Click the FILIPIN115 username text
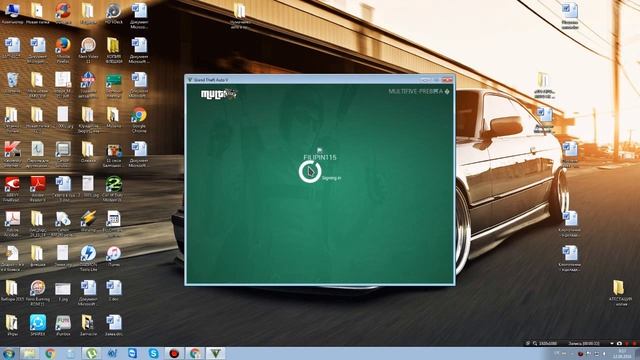 click(x=320, y=157)
